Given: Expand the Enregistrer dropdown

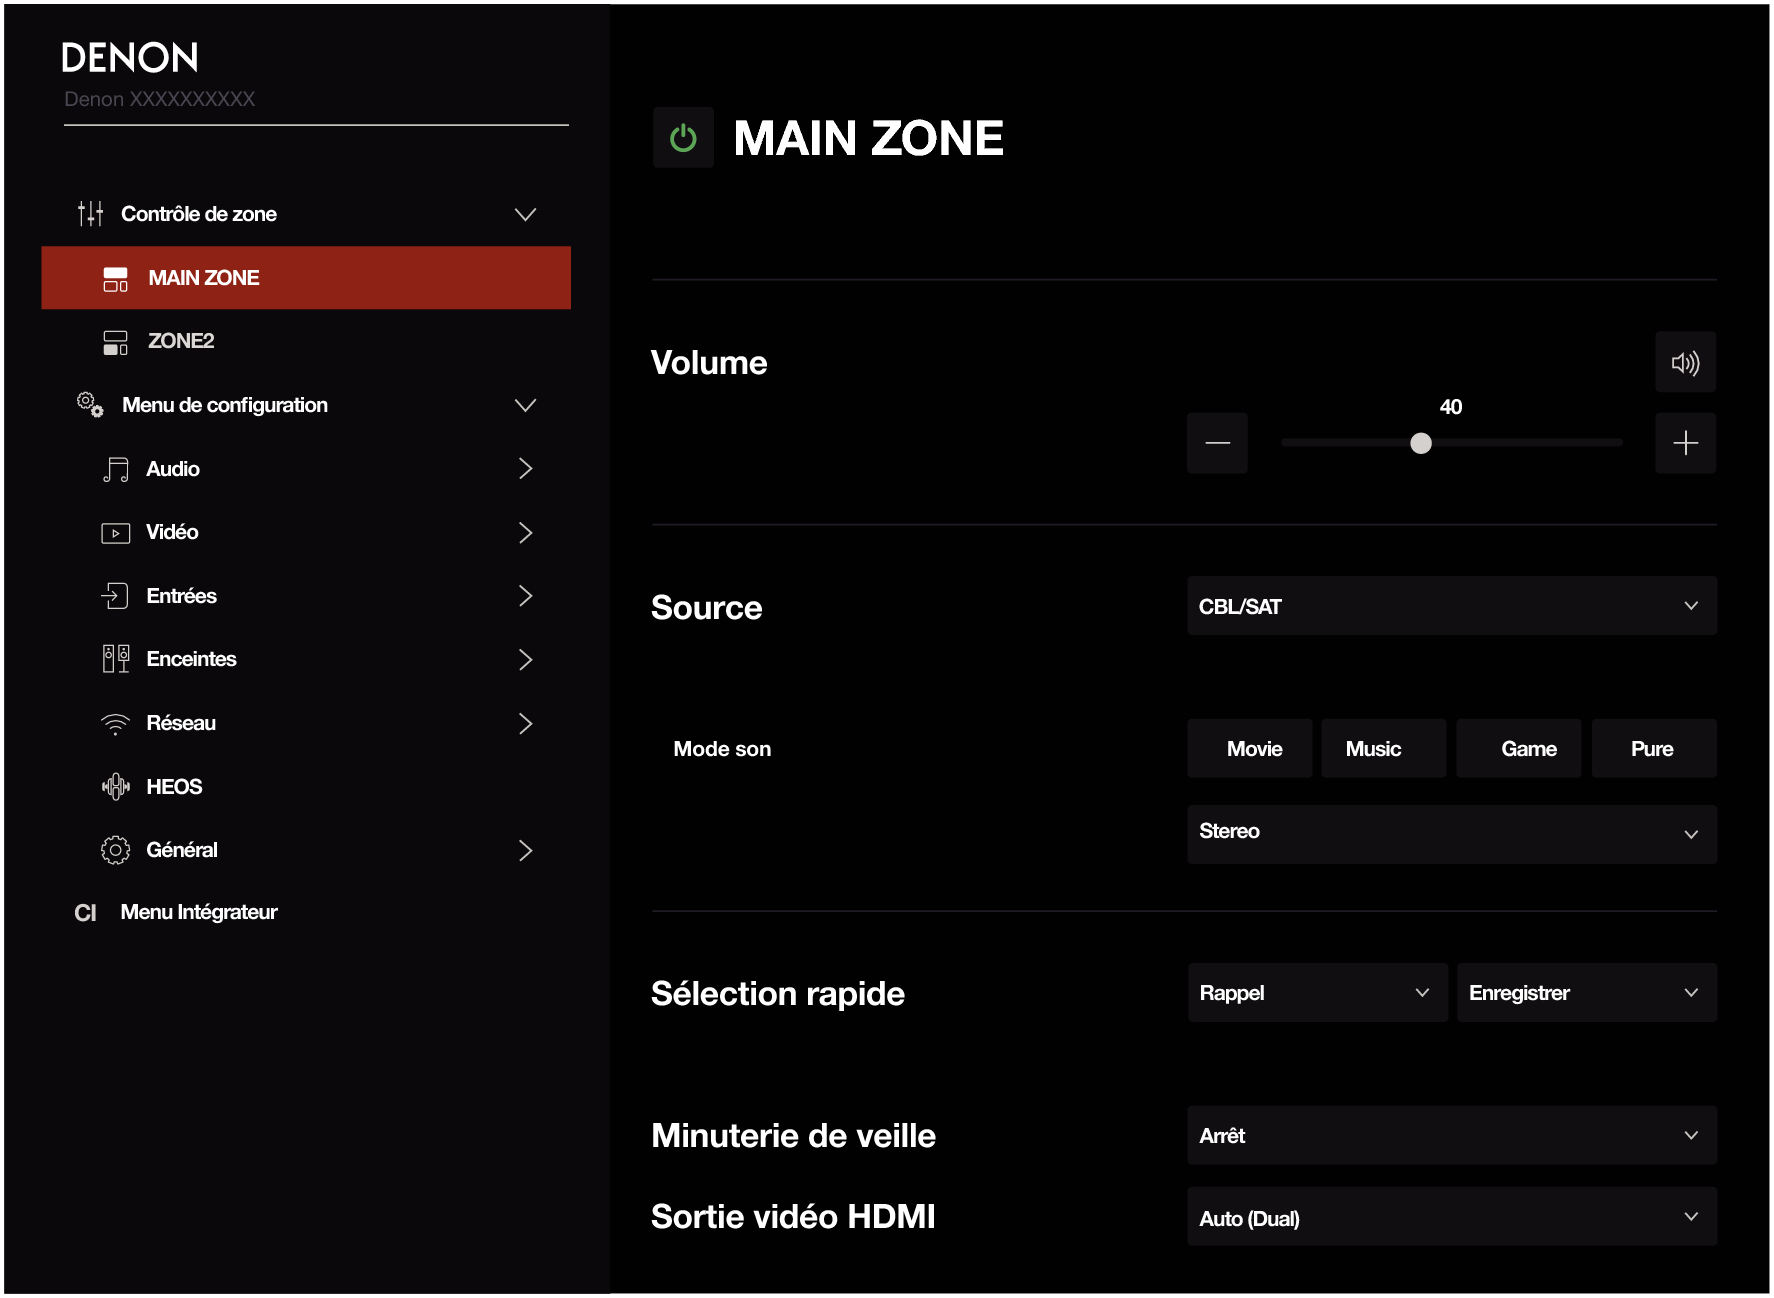Looking at the screenshot, I should point(1586,993).
